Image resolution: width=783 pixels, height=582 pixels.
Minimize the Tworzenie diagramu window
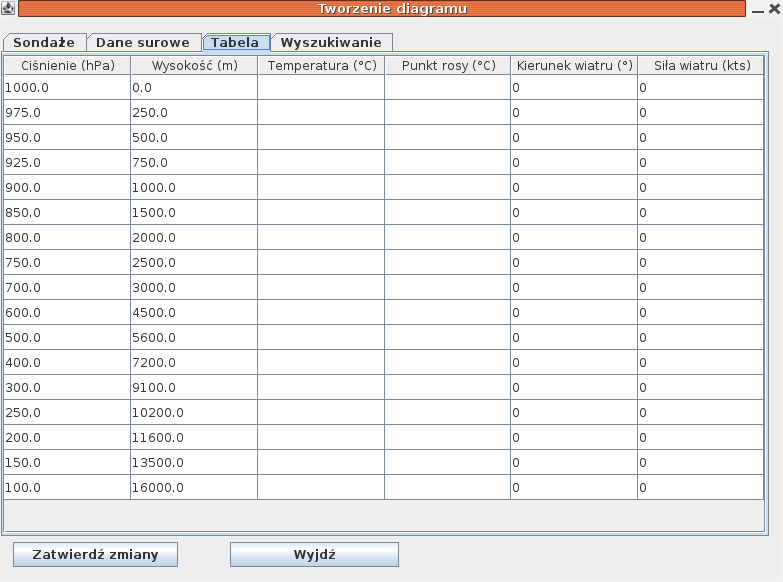coord(758,9)
